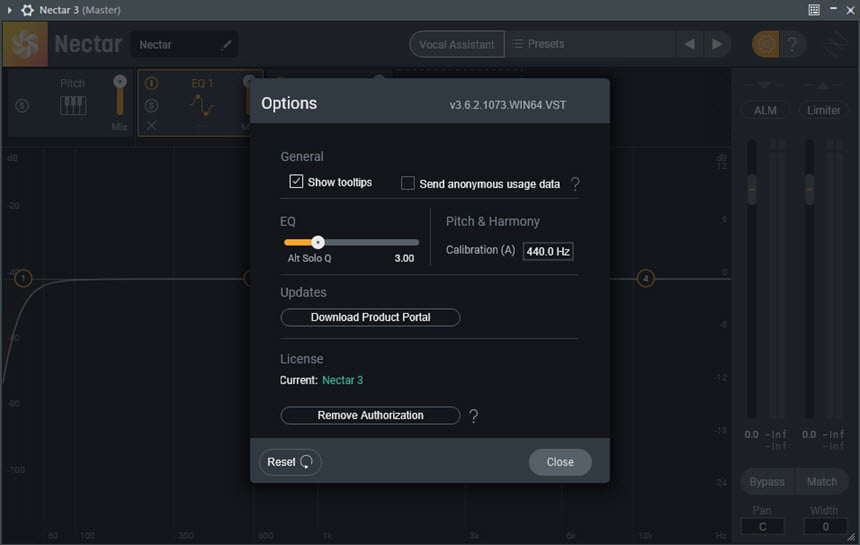Viewport: 860px width, 545px height.
Task: Expand the plugin window arrow in title bar
Action: click(x=9, y=10)
